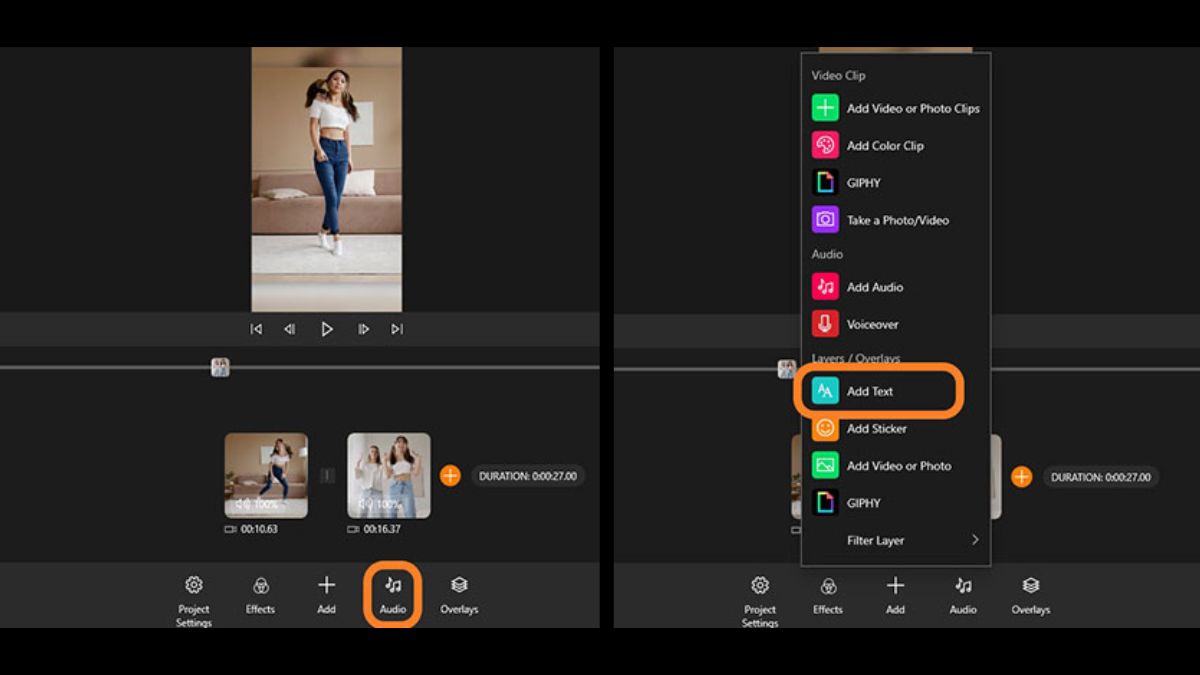
Task: Click the playhead marker on the timeline
Action: tap(218, 367)
